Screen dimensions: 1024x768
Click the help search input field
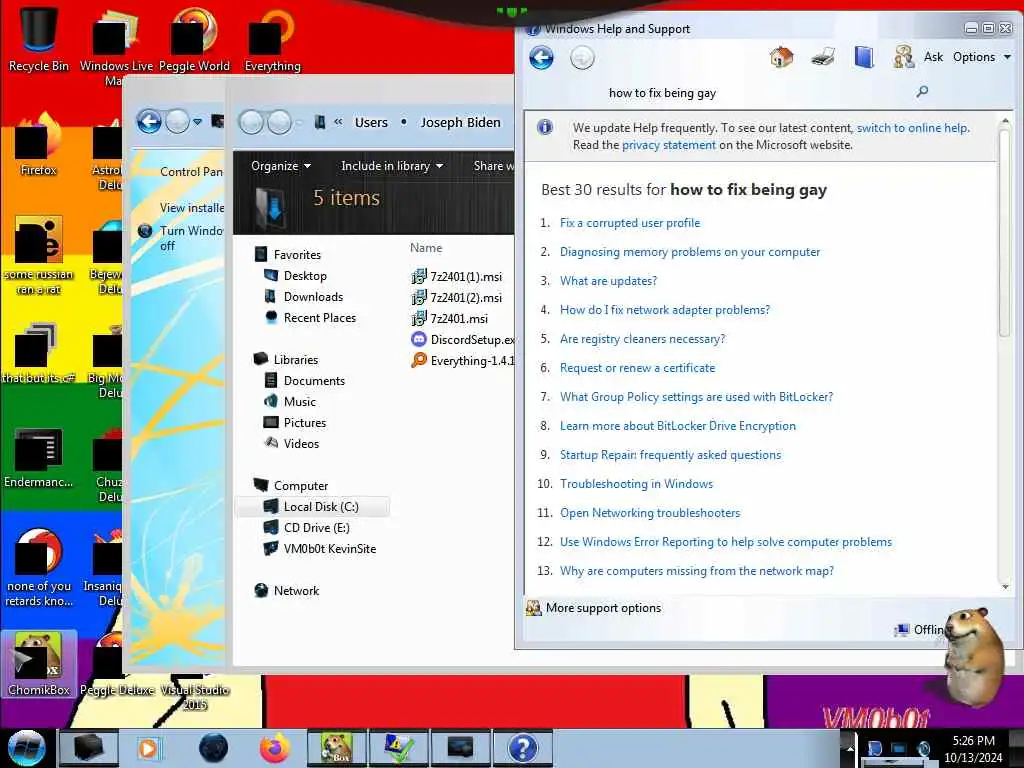pos(758,93)
